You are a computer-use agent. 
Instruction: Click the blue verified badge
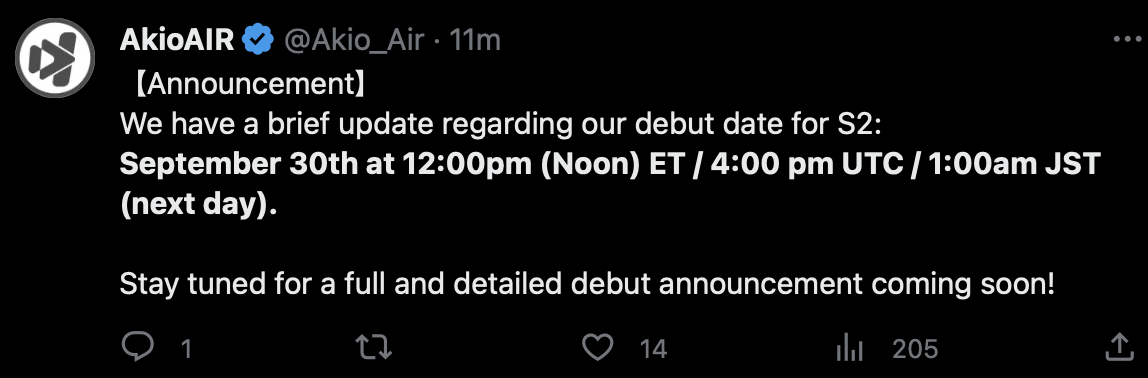[x=258, y=40]
